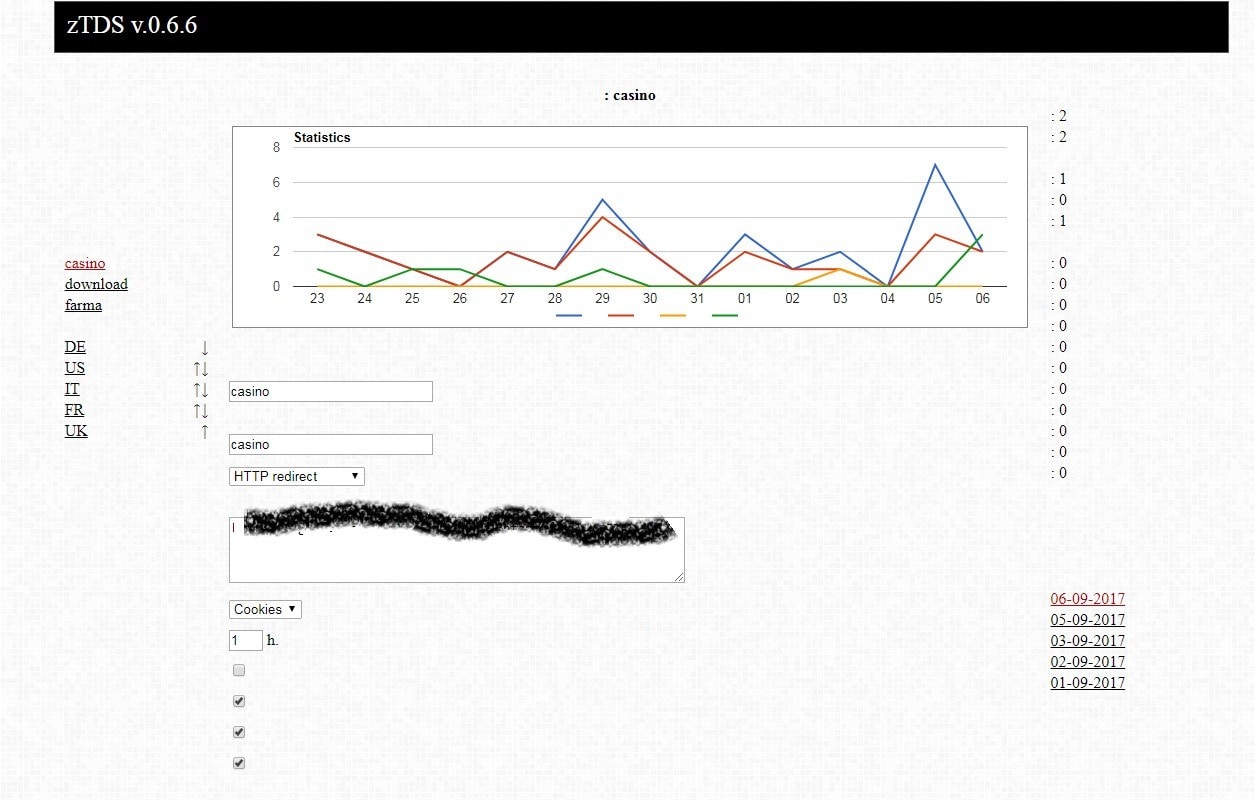Move FR up using its up arrow
The image size is (1255, 800).
(x=198, y=411)
